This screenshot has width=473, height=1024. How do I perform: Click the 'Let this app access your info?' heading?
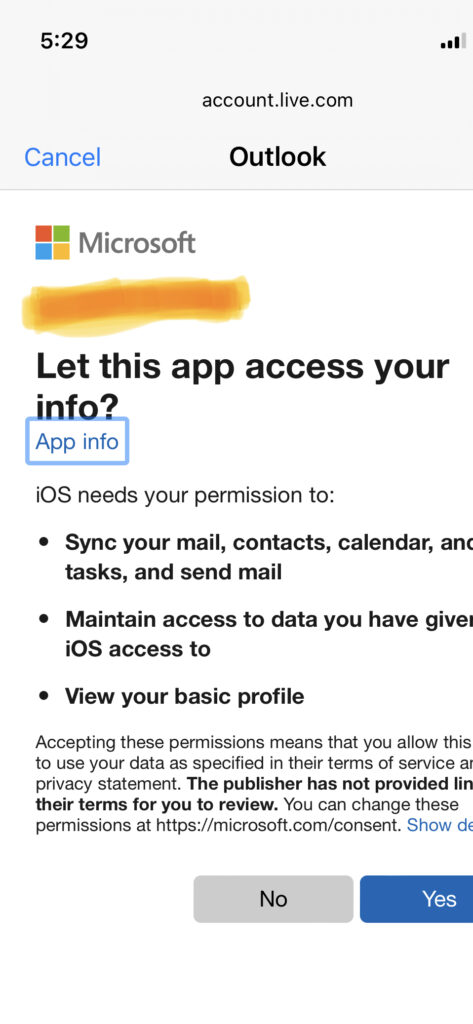tap(242, 387)
